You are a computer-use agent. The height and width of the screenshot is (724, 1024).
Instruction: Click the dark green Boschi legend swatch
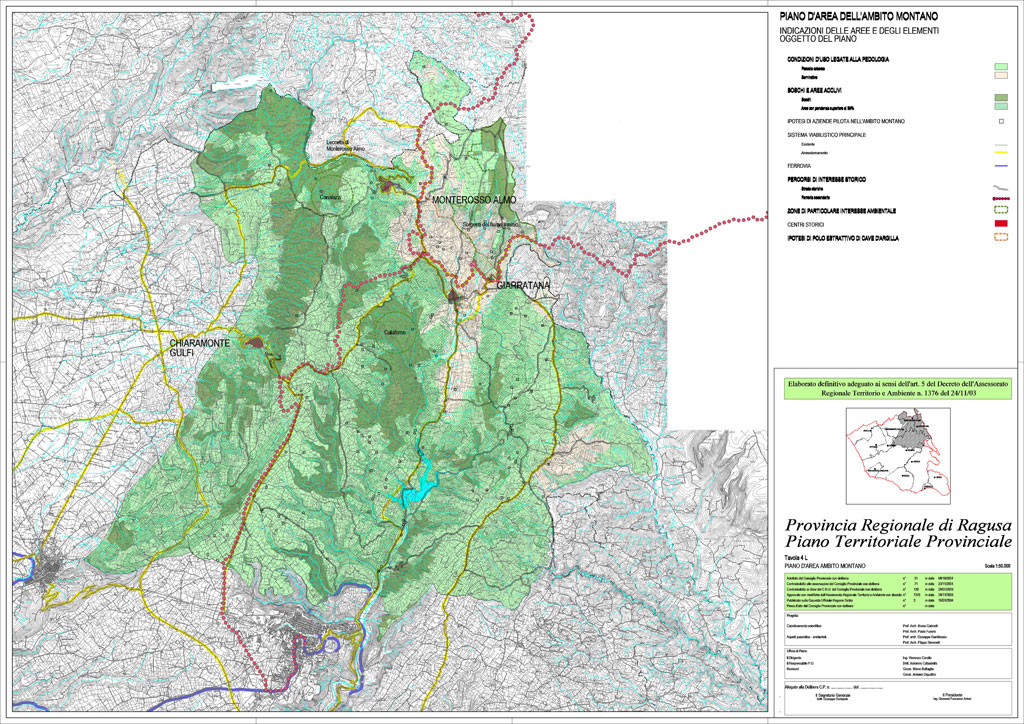tap(1000, 97)
